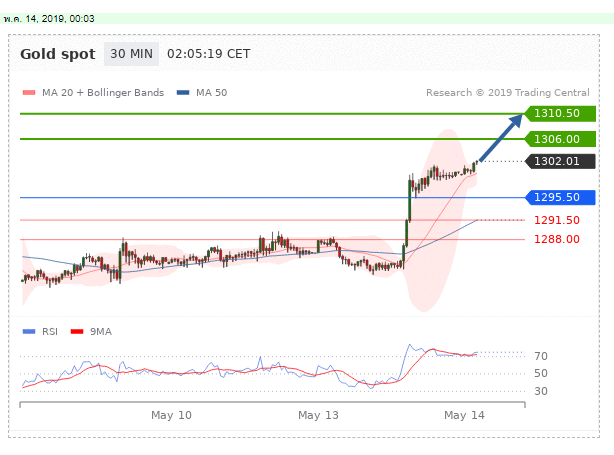
Task: Click the MA 20 + Bollinger Bands label
Action: [x=103, y=93]
